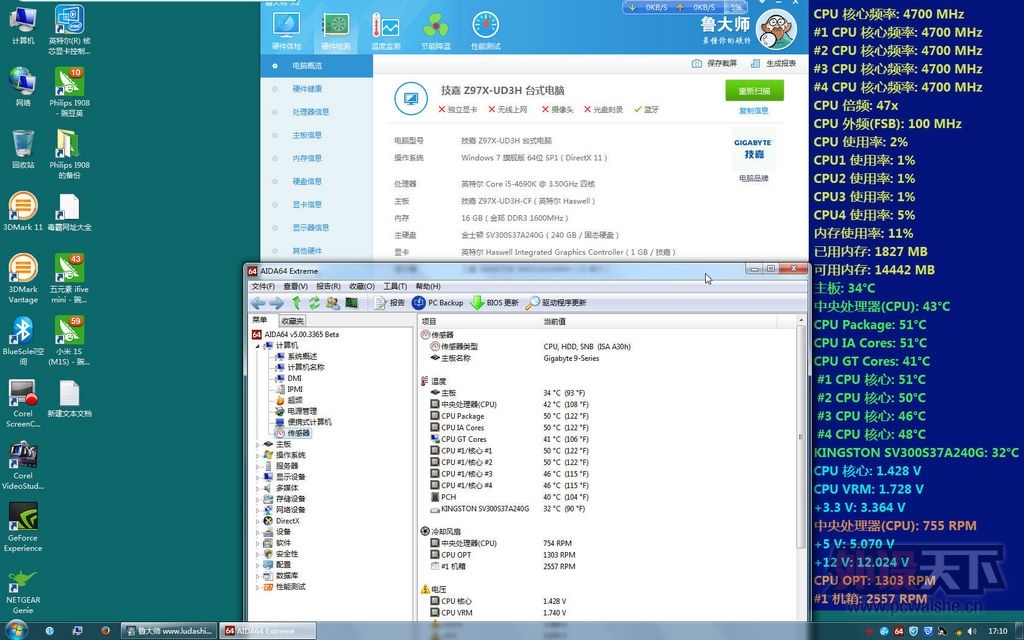The width and height of the screenshot is (1024, 640).
Task: Open 性能测试 gauge icon in Ludashi
Action: 485,31
